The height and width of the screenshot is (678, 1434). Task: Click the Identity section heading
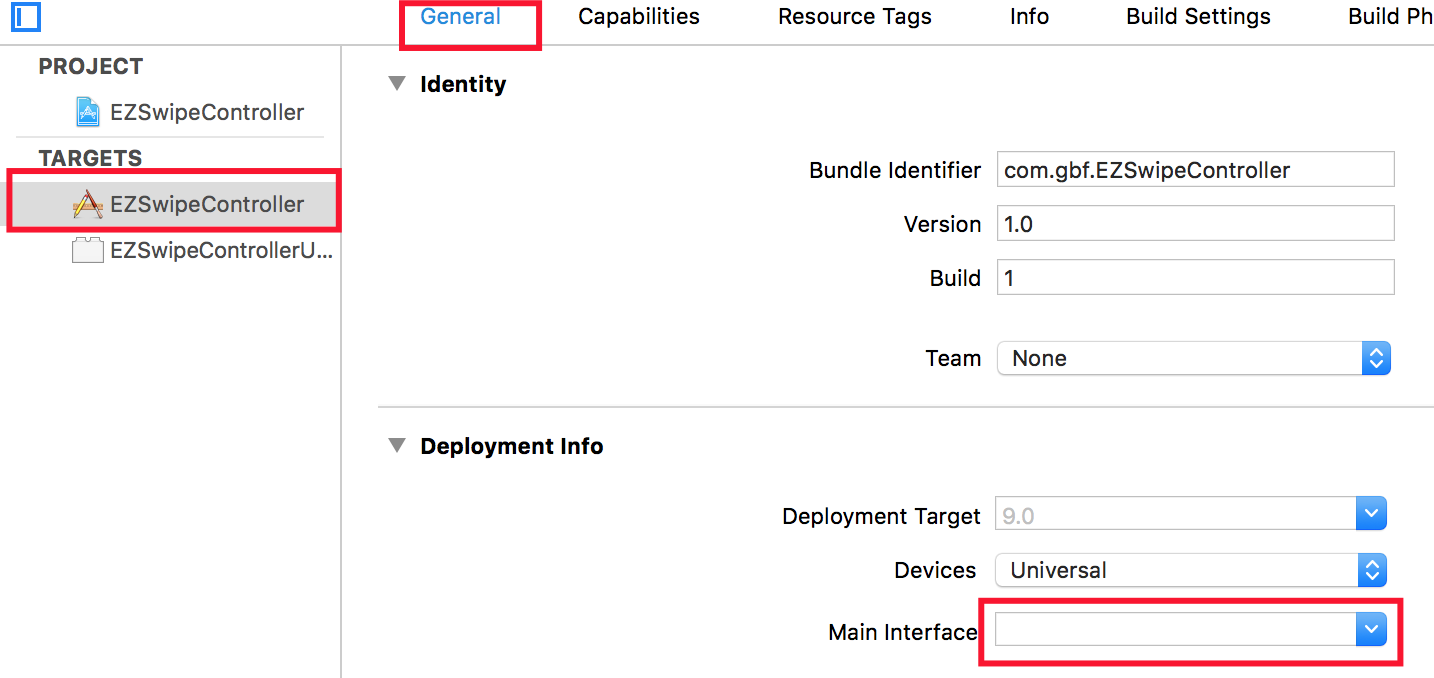pos(463,84)
